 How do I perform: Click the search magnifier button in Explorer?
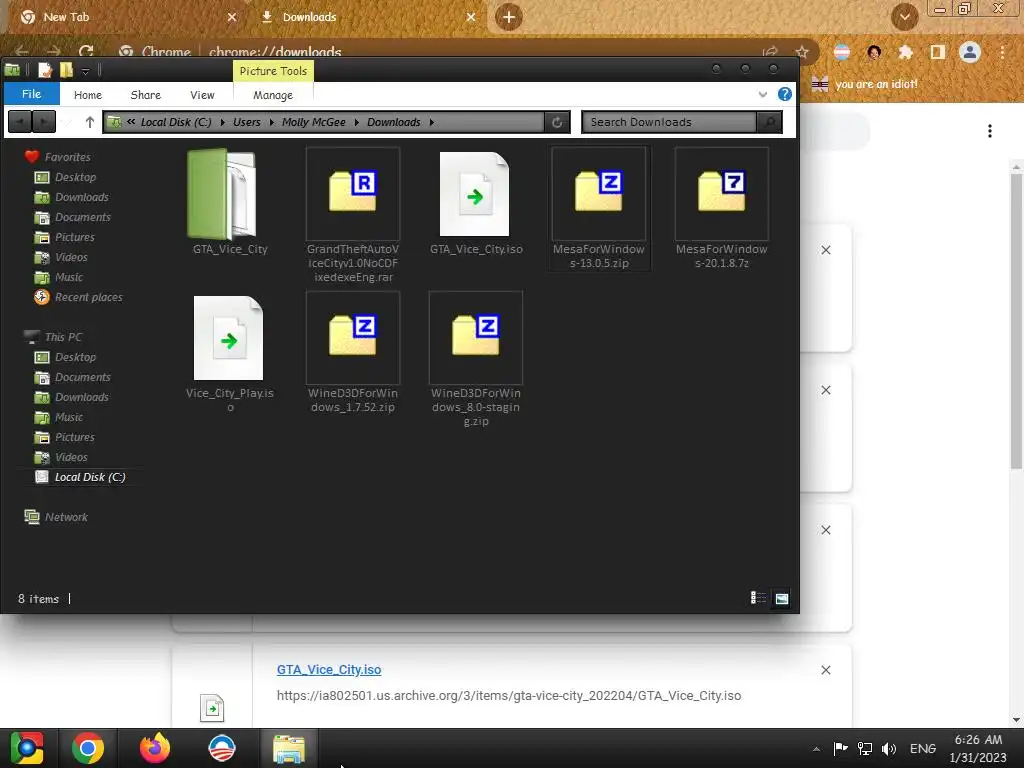[x=769, y=122]
